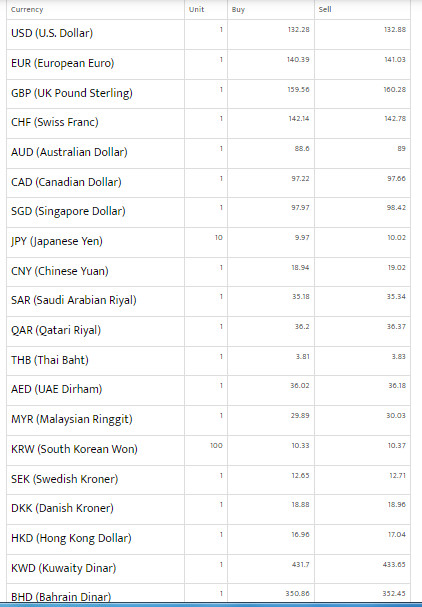Select the USD (U.S. Dollar) row
422x607 pixels.
[208, 34]
